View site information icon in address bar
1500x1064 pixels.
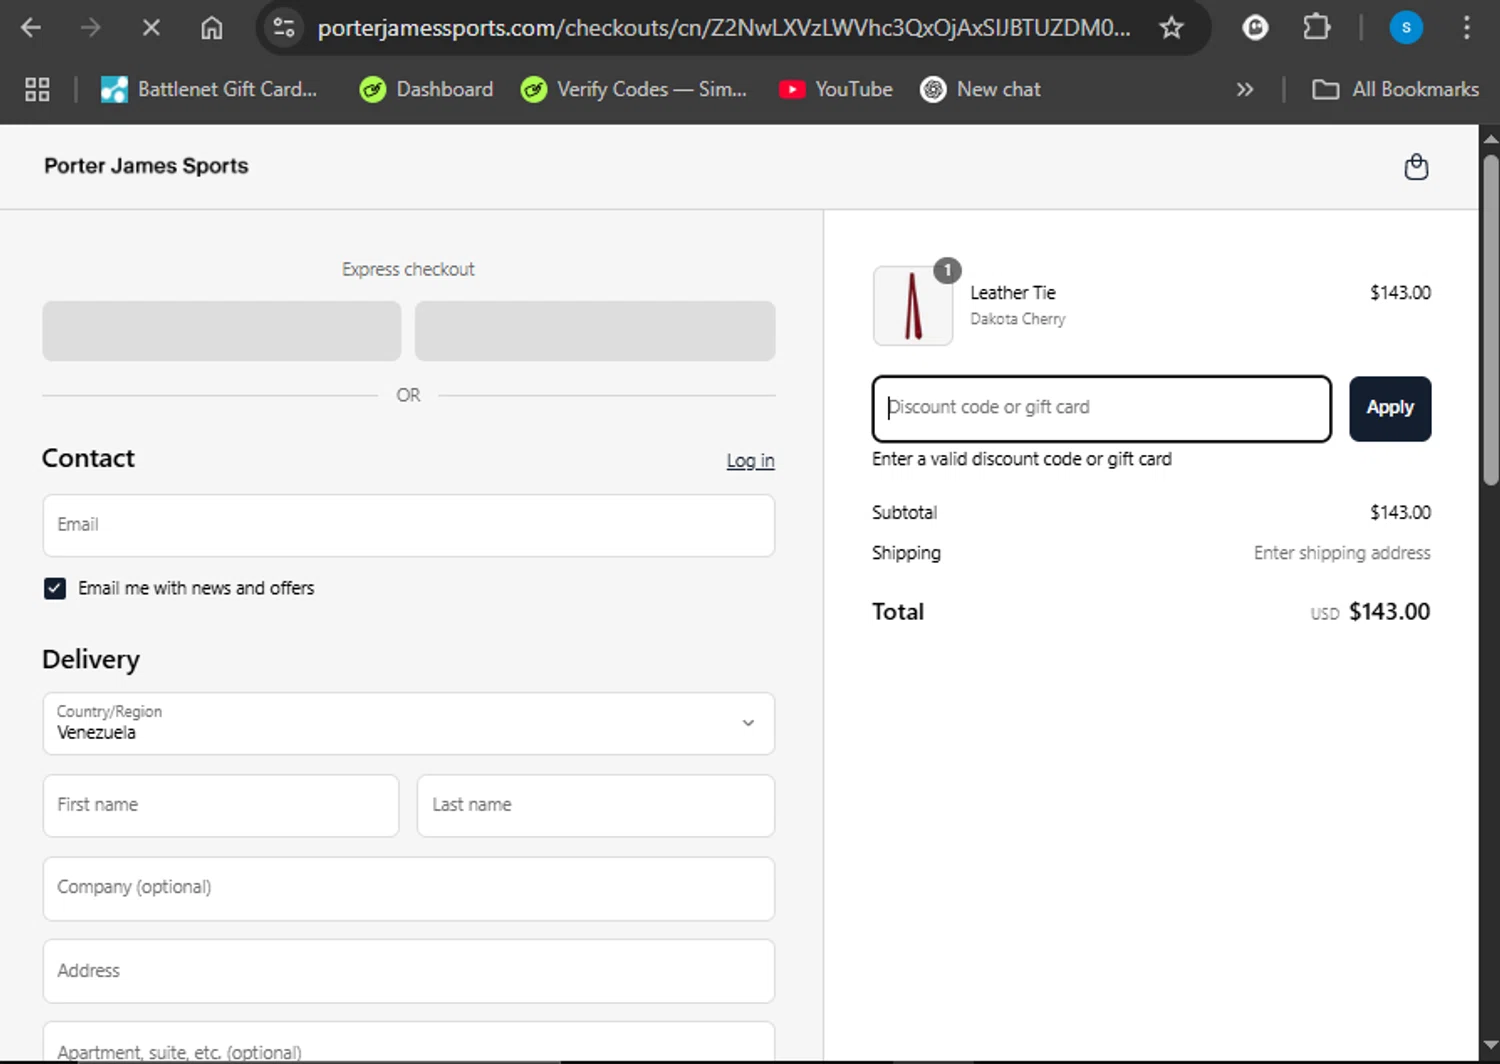point(284,28)
